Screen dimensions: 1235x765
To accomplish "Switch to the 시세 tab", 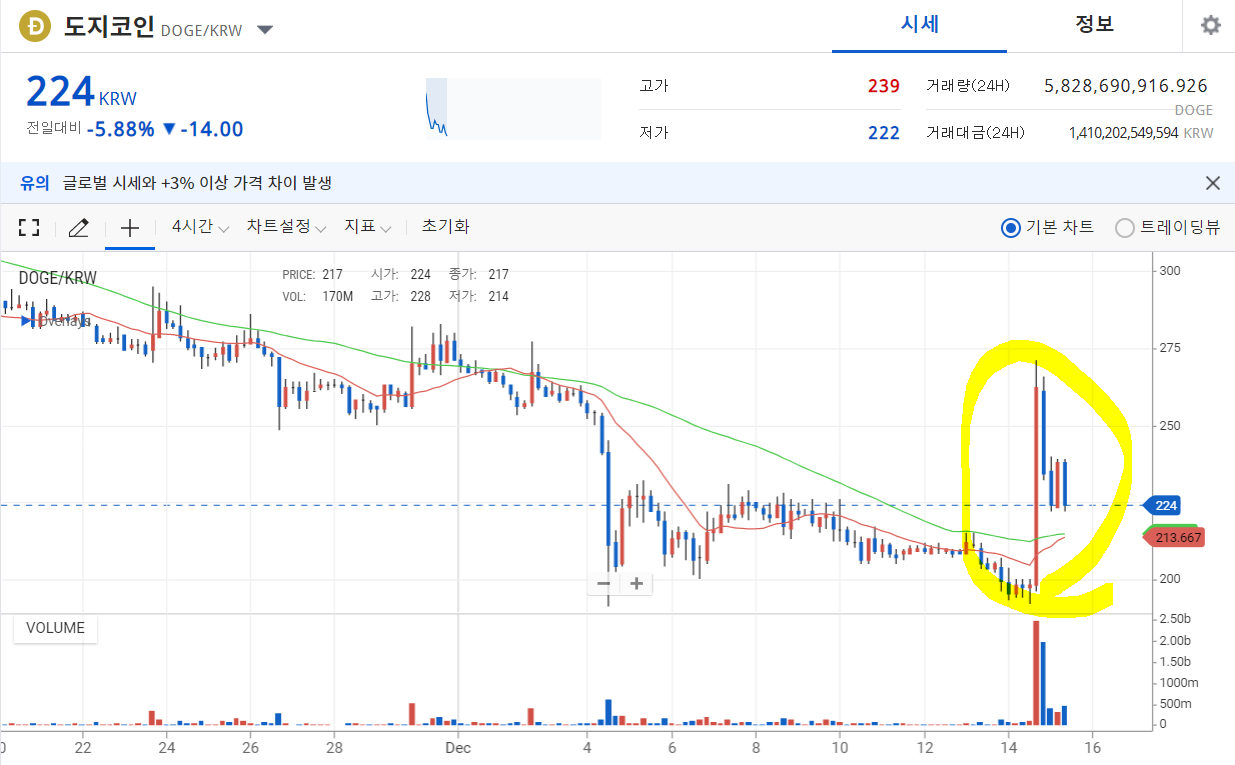I will (919, 24).
